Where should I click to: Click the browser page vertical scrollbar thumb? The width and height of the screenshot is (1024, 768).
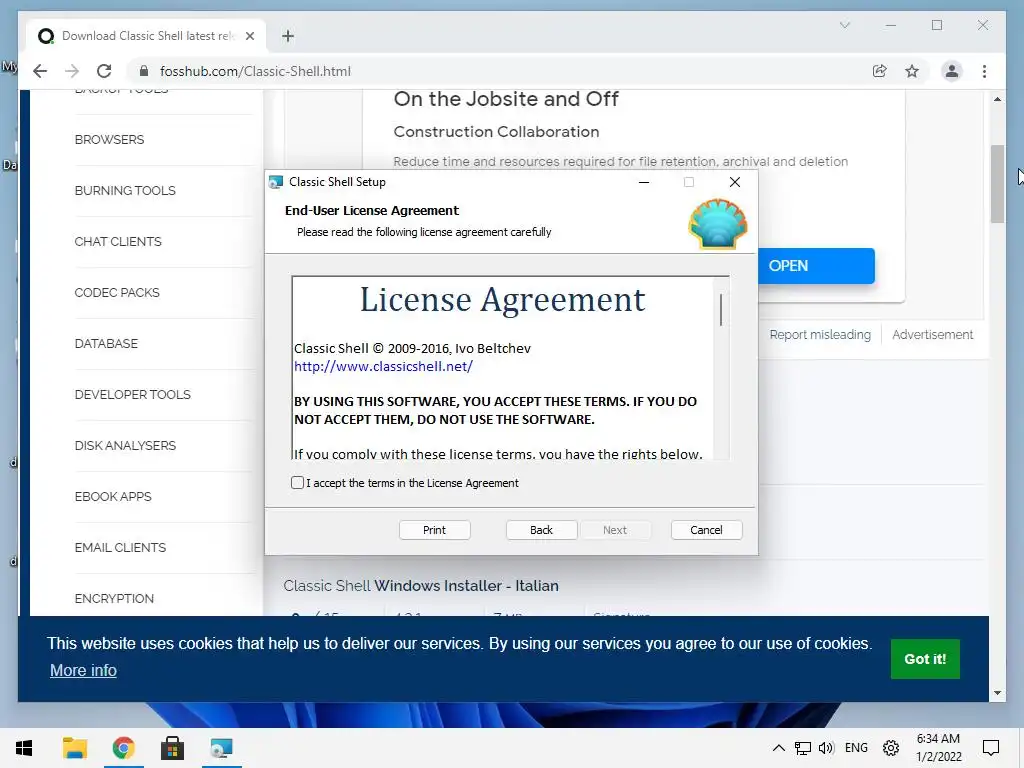click(x=997, y=184)
